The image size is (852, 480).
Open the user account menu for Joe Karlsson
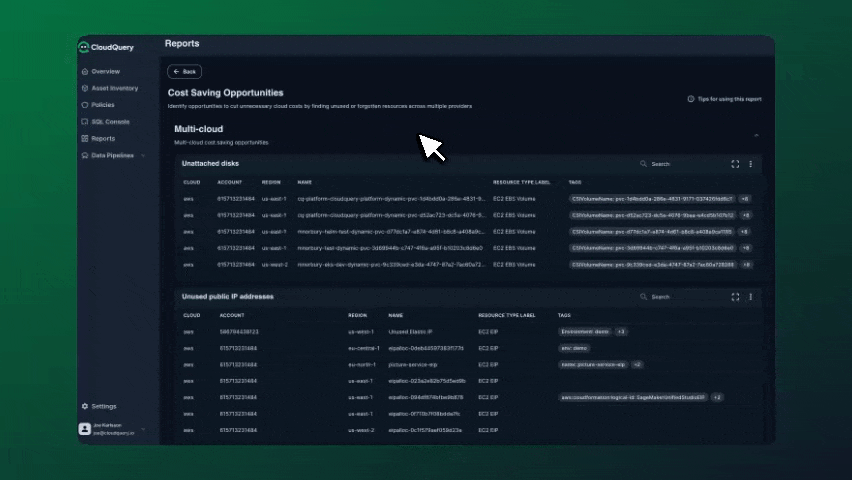(112, 429)
